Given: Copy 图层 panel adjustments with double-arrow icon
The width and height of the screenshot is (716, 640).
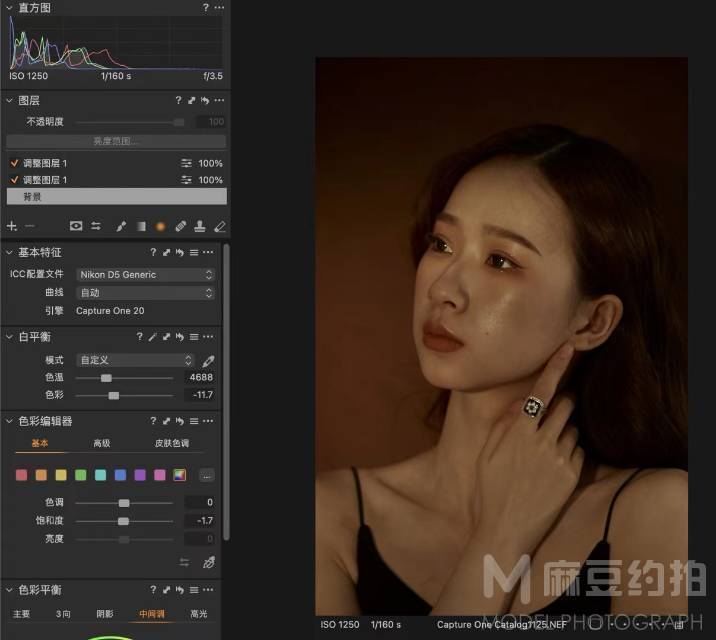Looking at the screenshot, I should point(192,100).
